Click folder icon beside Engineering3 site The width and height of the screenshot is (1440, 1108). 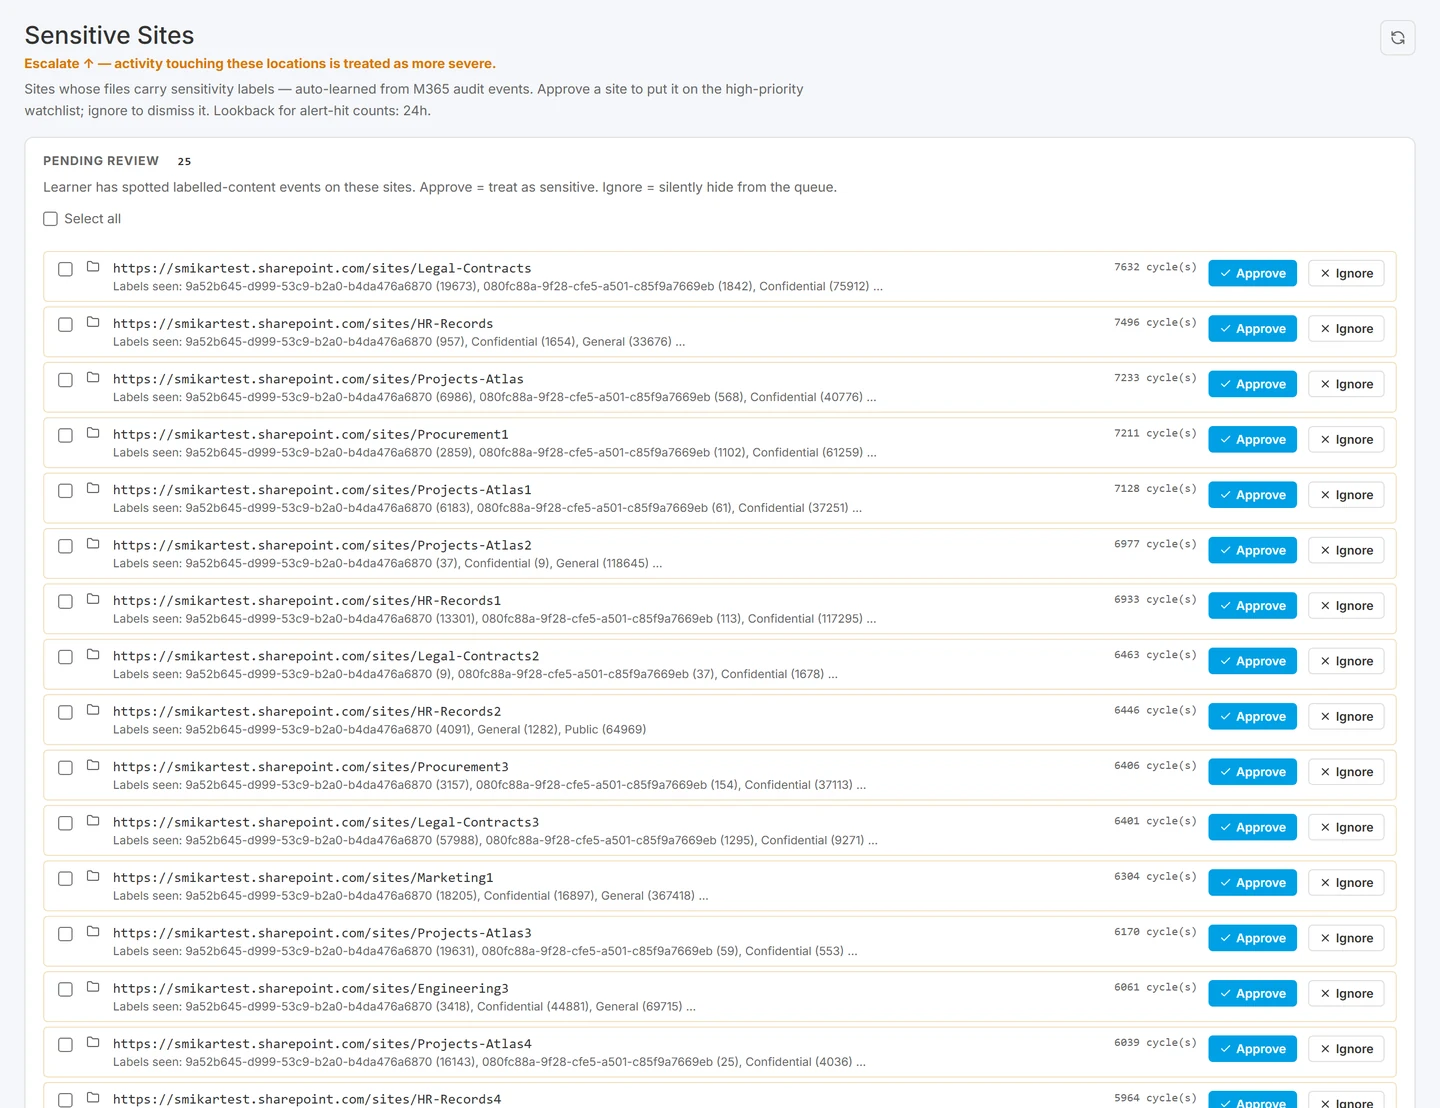pyautogui.click(x=93, y=987)
